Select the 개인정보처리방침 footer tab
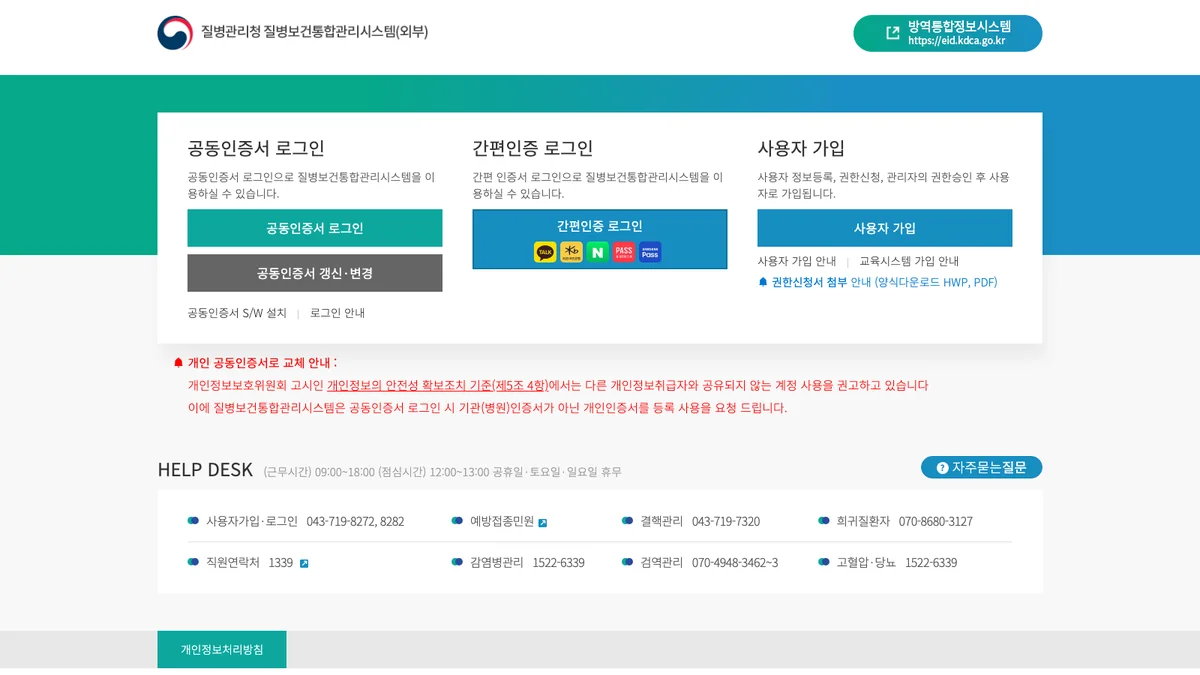The width and height of the screenshot is (1200, 675). (222, 649)
